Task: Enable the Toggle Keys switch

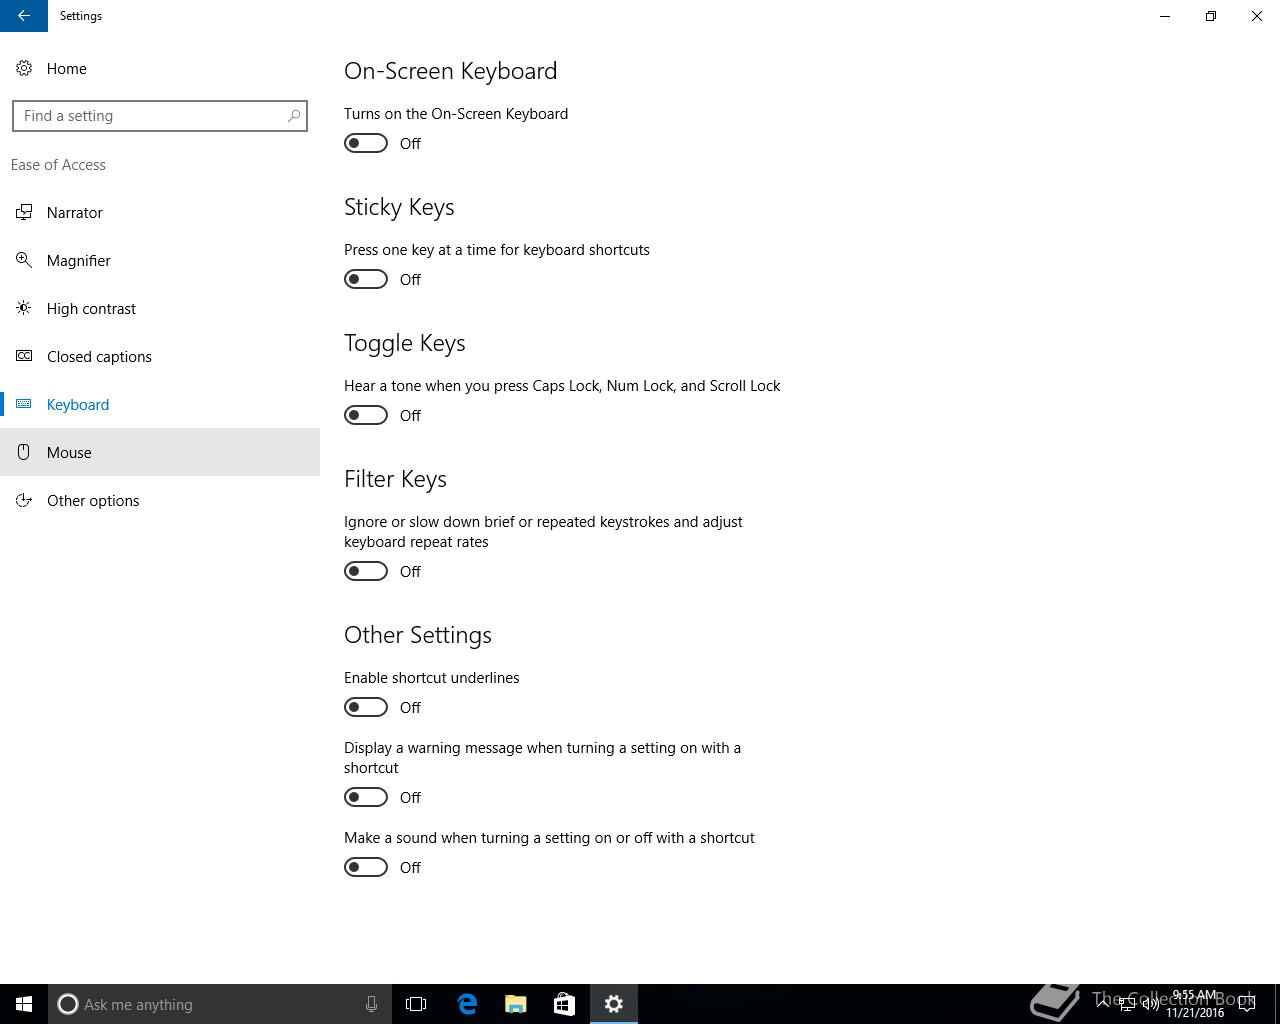Action: click(366, 415)
